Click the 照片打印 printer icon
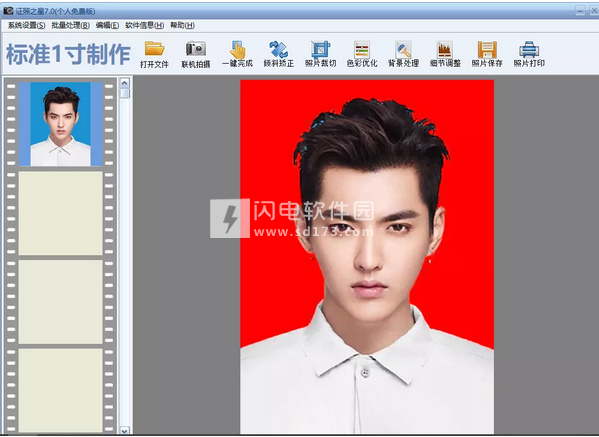Screen dimensions: 599x437 point(529,49)
